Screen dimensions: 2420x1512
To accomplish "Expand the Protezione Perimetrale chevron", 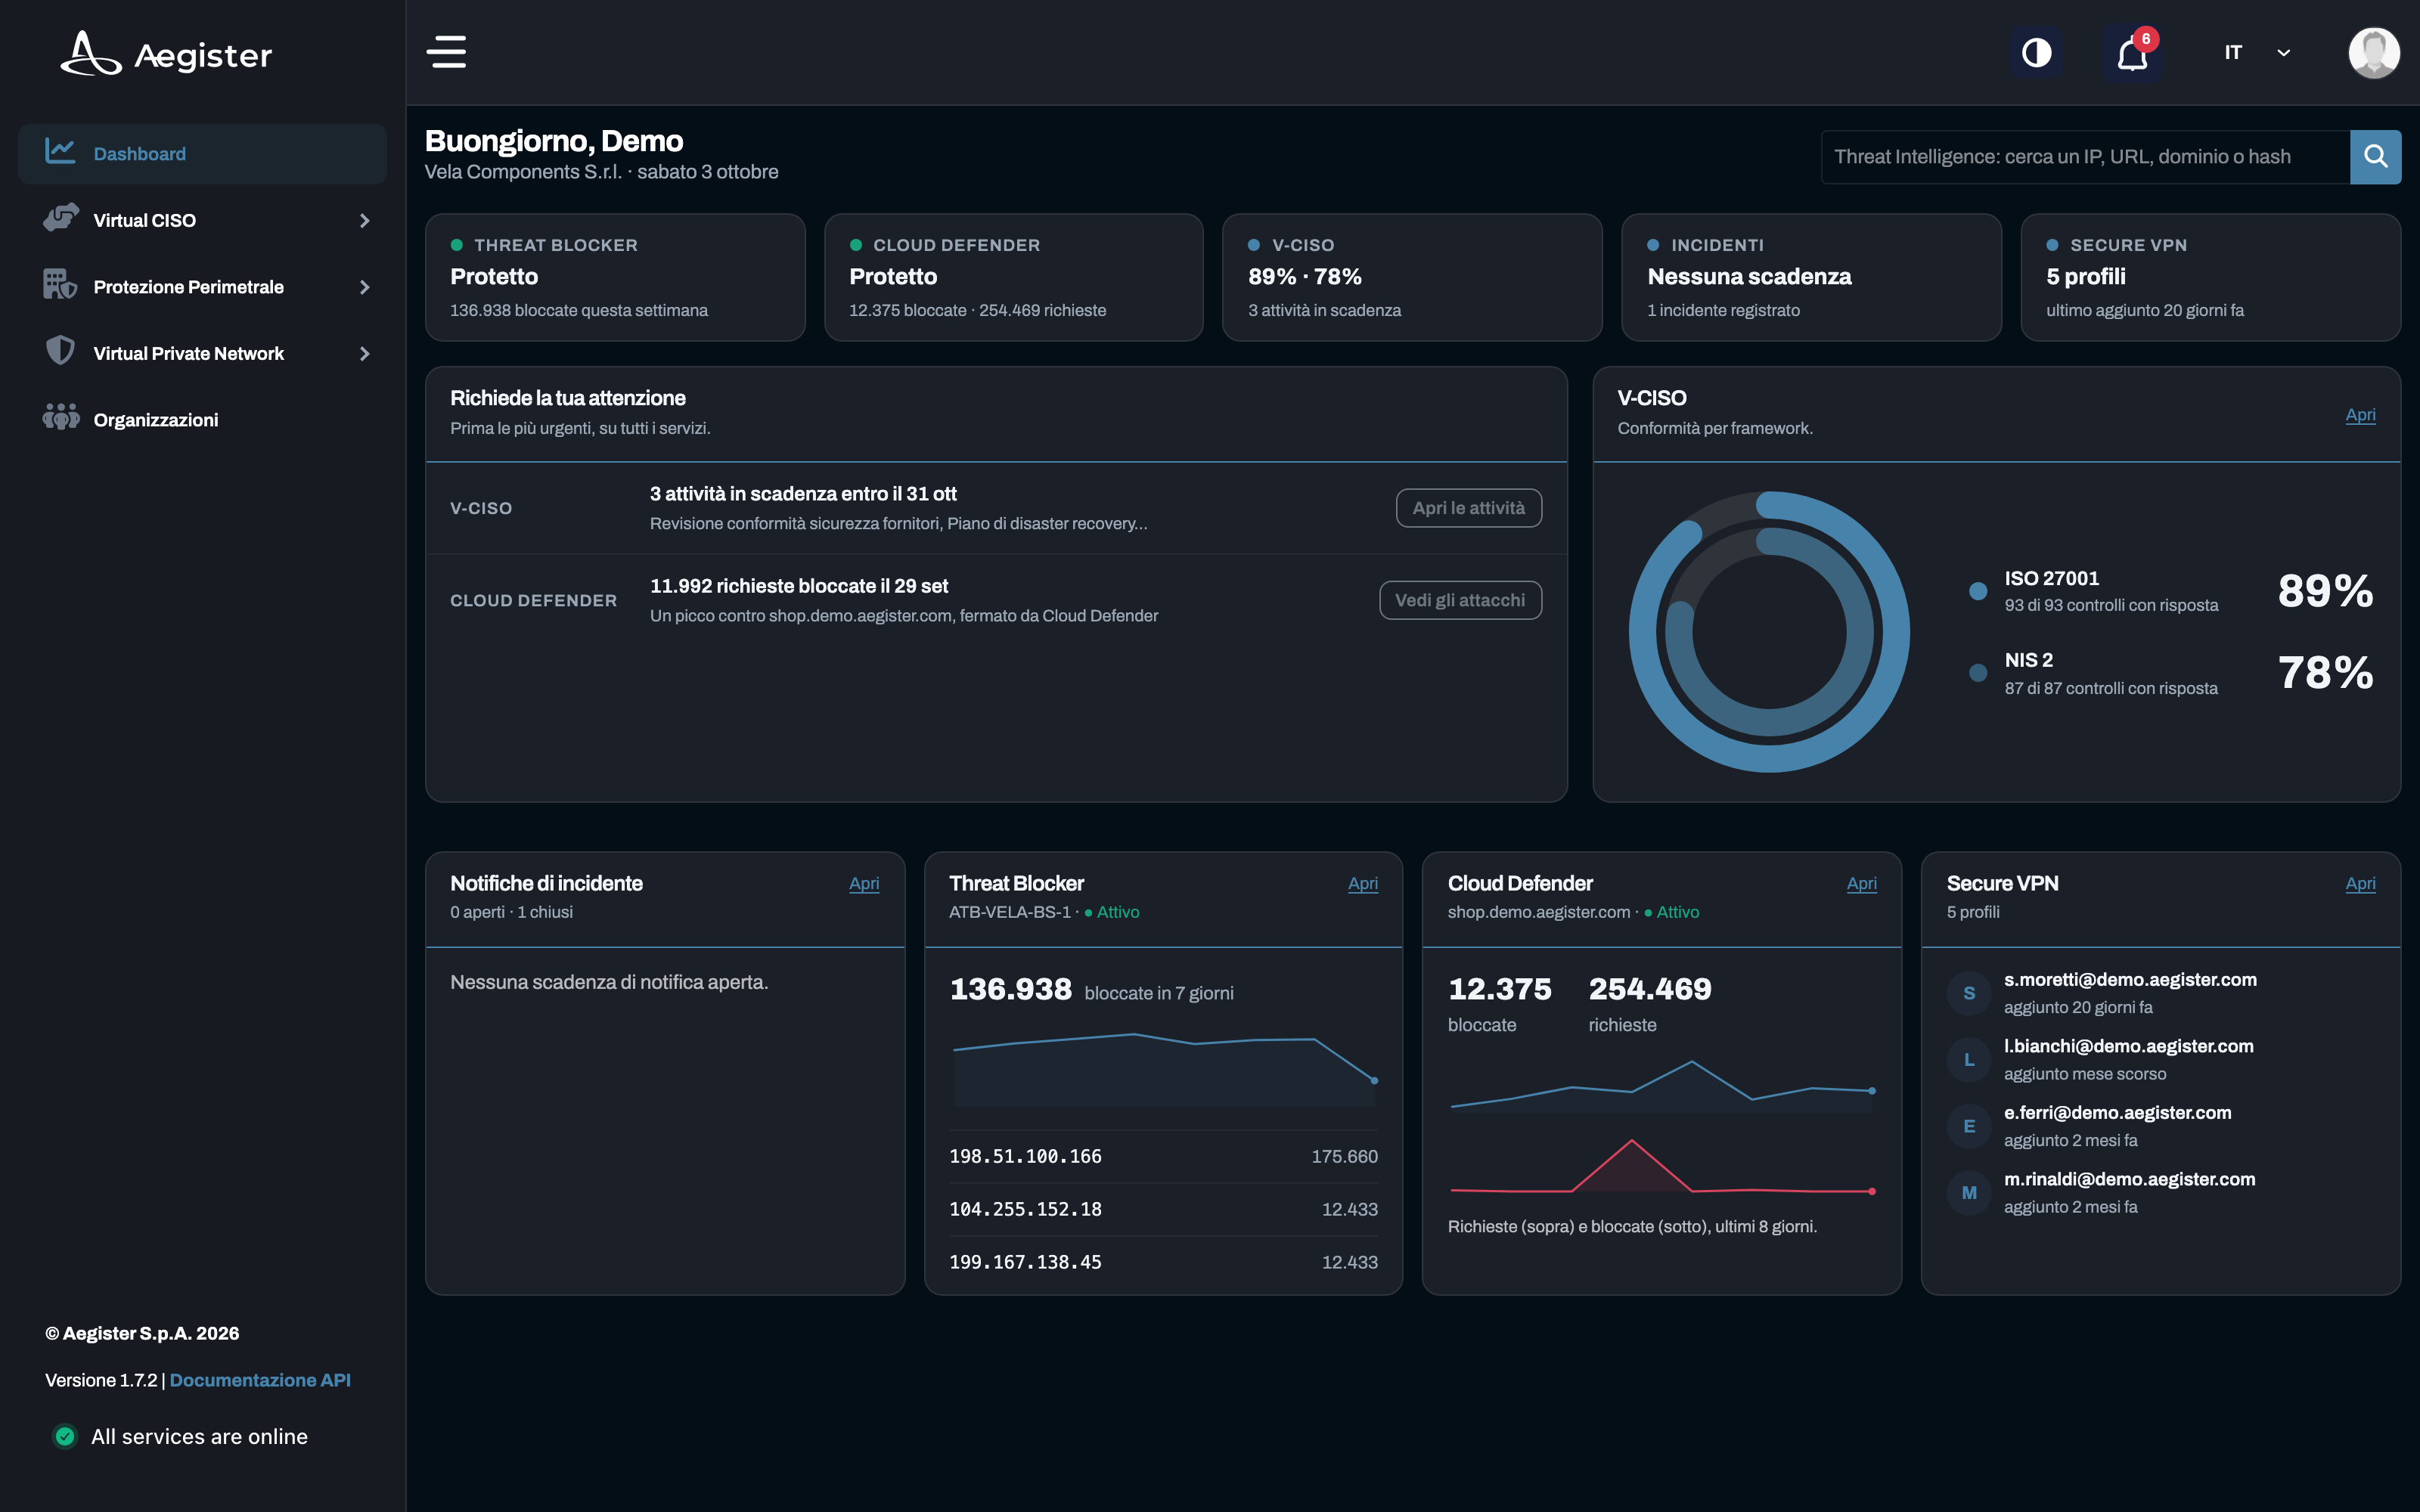I will pyautogui.click(x=365, y=287).
